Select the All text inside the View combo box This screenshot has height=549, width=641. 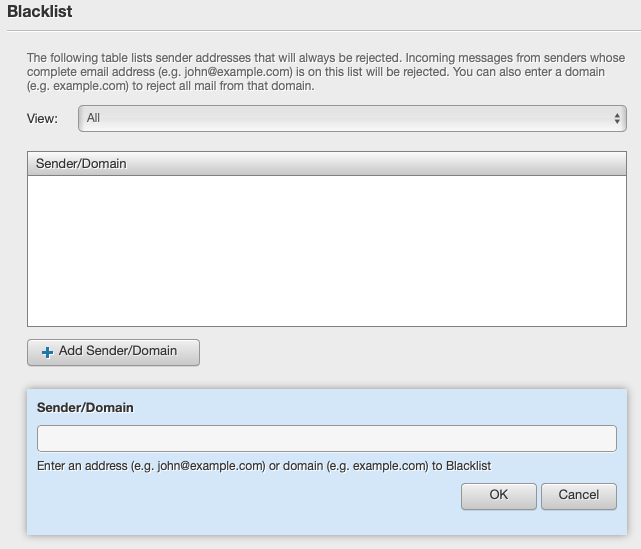point(93,118)
